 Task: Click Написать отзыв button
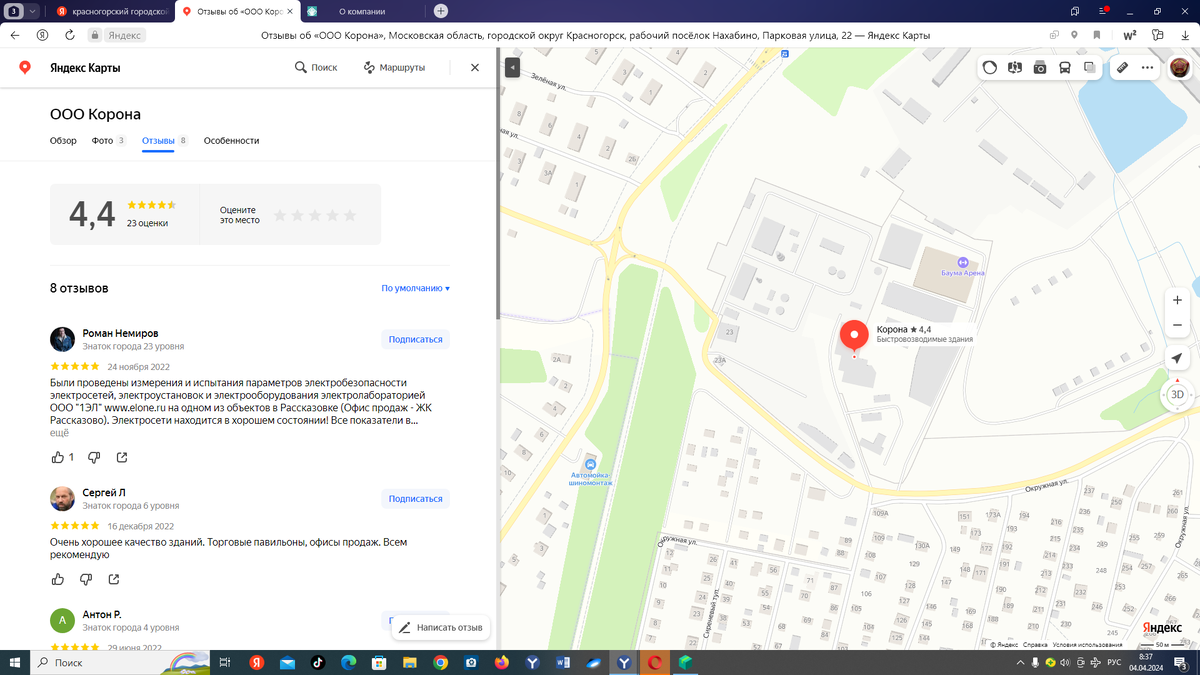click(440, 627)
